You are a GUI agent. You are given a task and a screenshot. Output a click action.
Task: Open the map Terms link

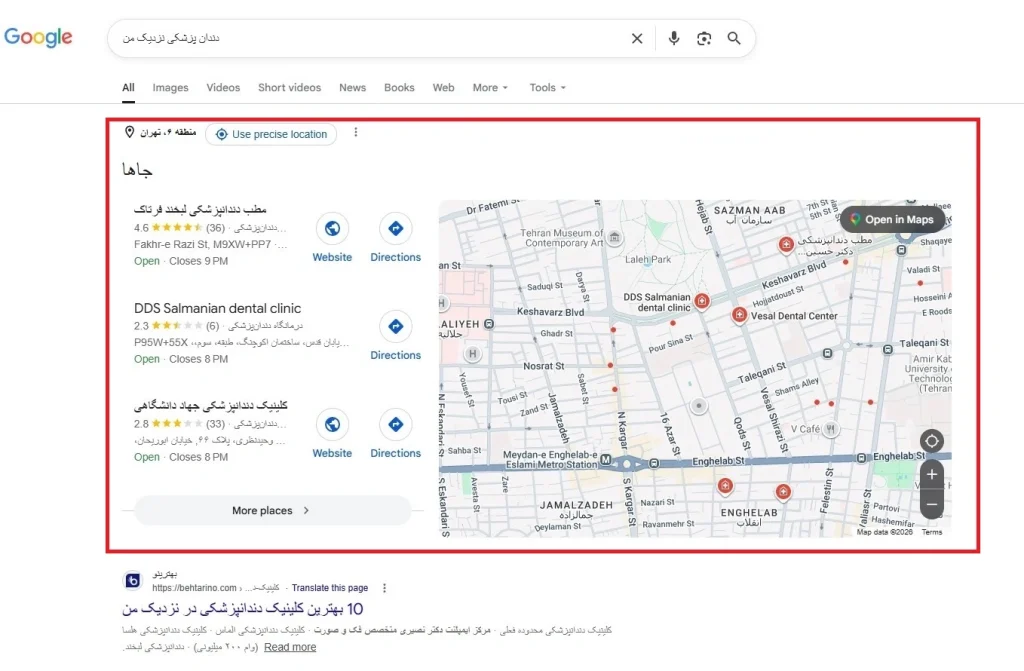tap(931, 532)
